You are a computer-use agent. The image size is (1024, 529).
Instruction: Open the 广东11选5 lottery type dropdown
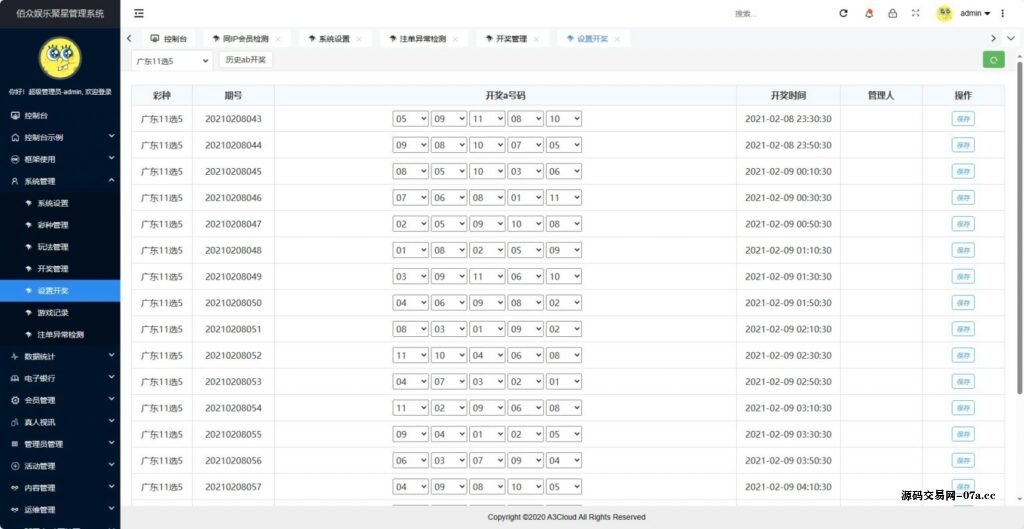[x=172, y=60]
